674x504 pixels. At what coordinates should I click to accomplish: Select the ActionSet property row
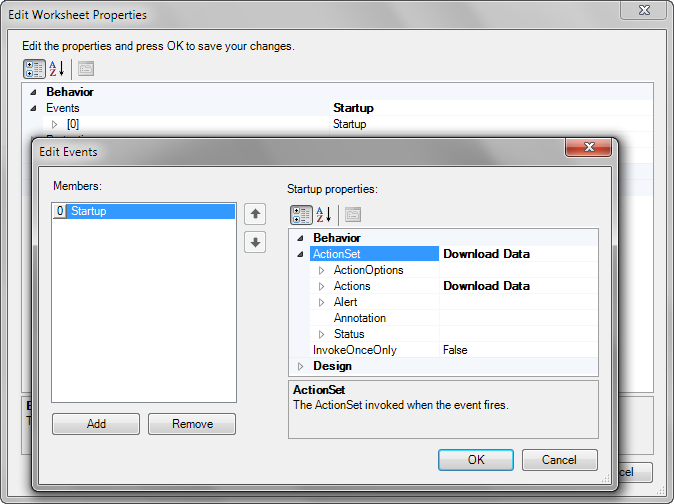pyautogui.click(x=453, y=254)
